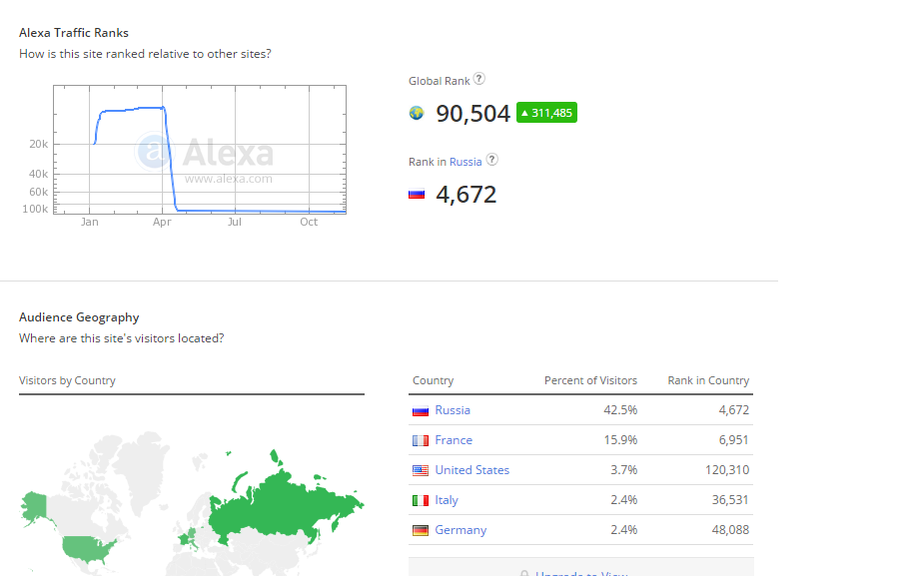This screenshot has width=918, height=576.
Task: Click the 42.5% visitors cell for Russia
Action: pos(621,410)
